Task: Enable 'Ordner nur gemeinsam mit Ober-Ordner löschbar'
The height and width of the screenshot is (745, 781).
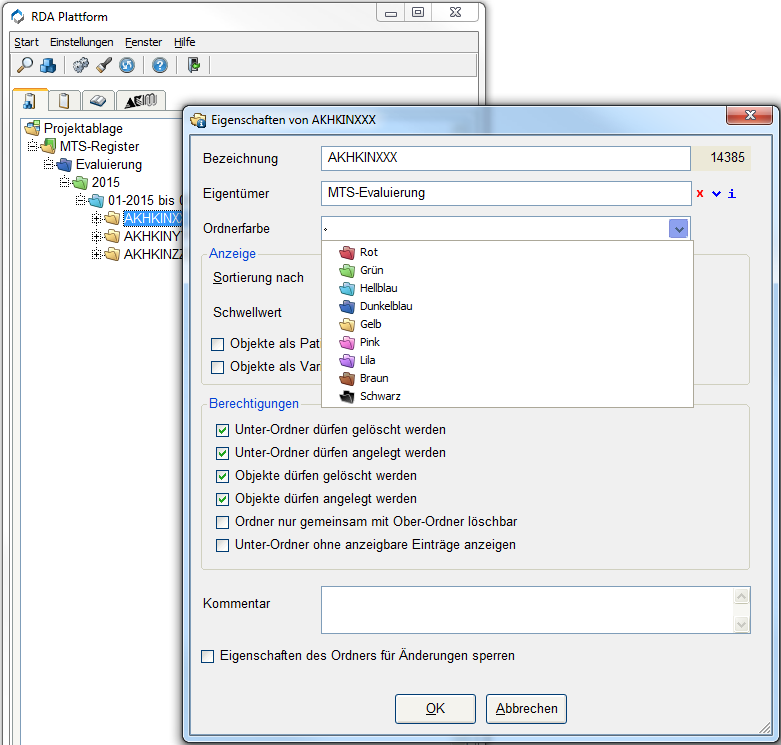Action: [x=222, y=522]
